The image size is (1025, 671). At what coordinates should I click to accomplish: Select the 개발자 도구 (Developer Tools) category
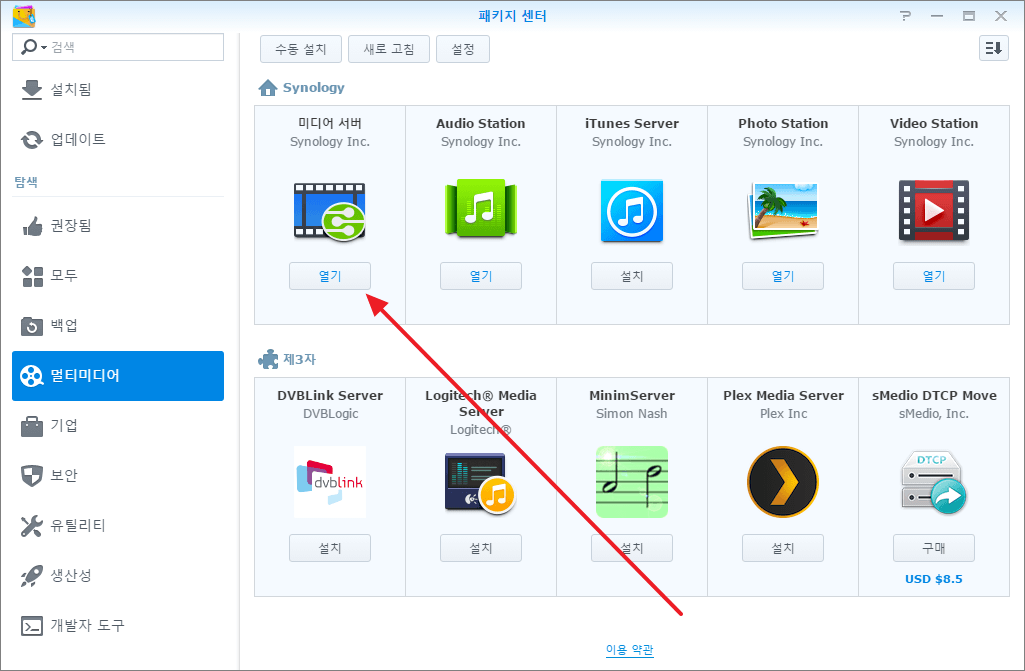(118, 625)
